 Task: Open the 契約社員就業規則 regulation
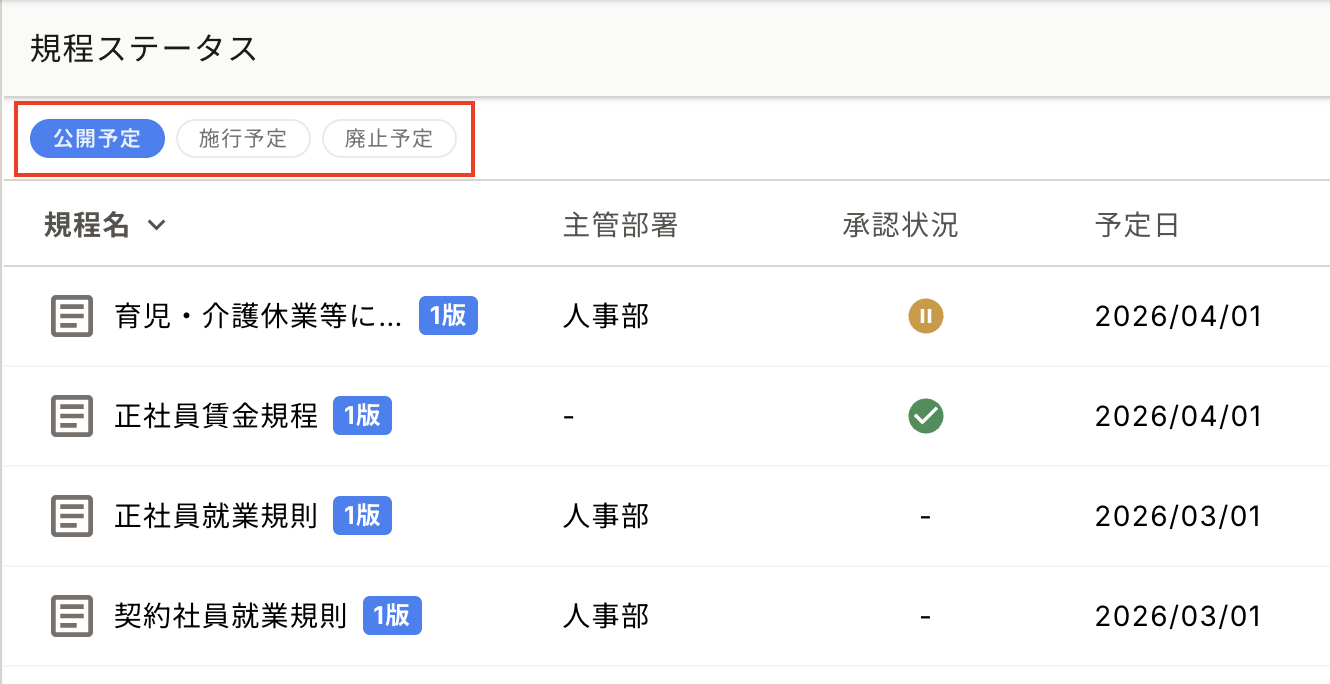pos(231,616)
